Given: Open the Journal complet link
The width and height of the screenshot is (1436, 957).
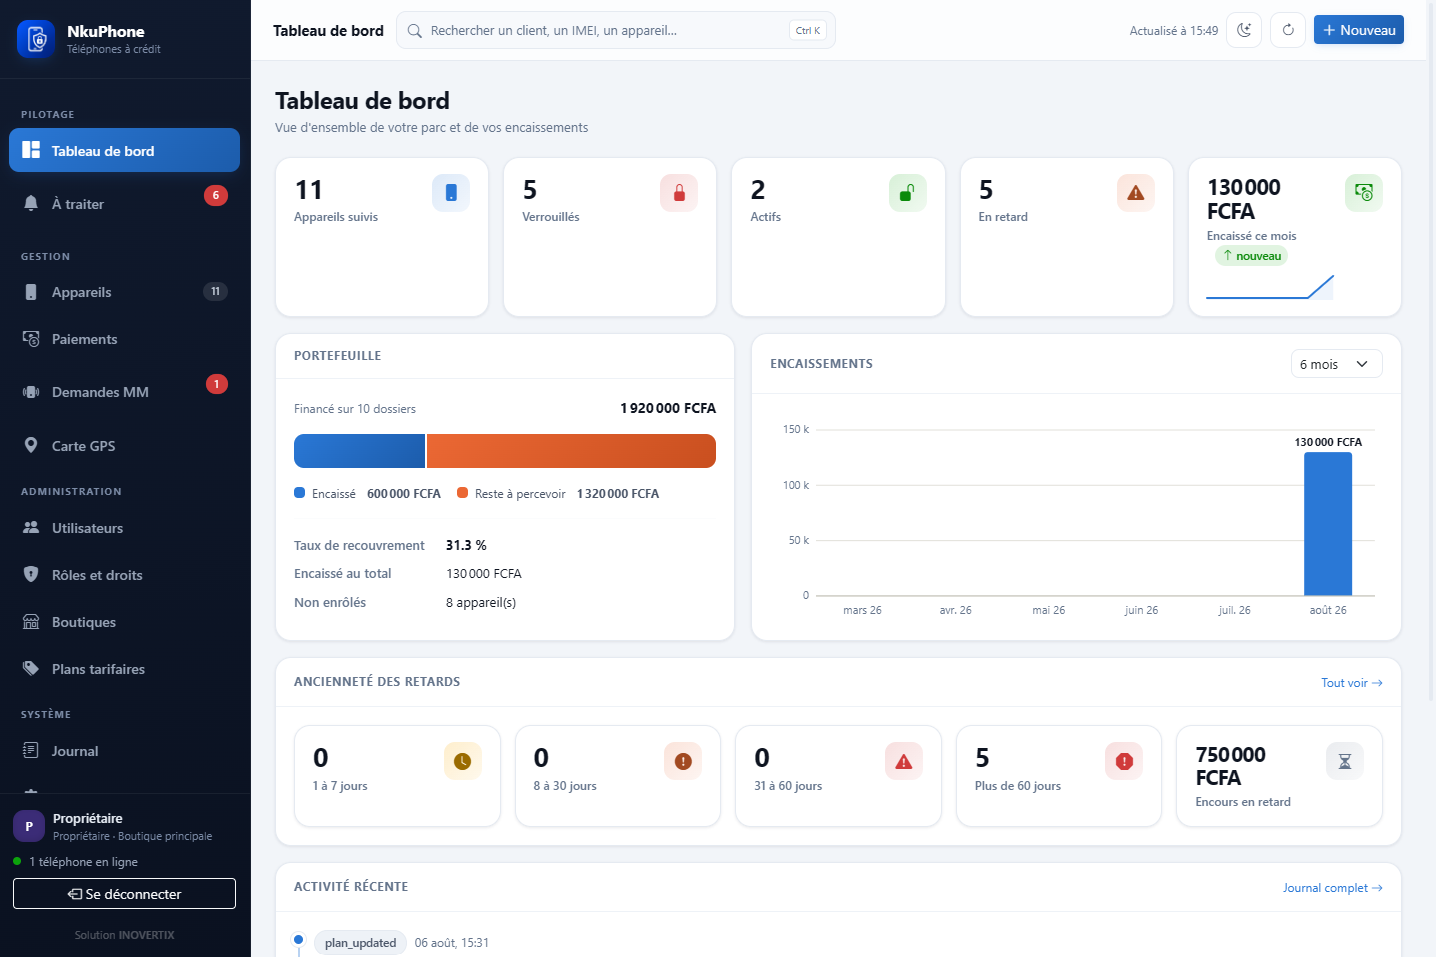Looking at the screenshot, I should pos(1332,888).
